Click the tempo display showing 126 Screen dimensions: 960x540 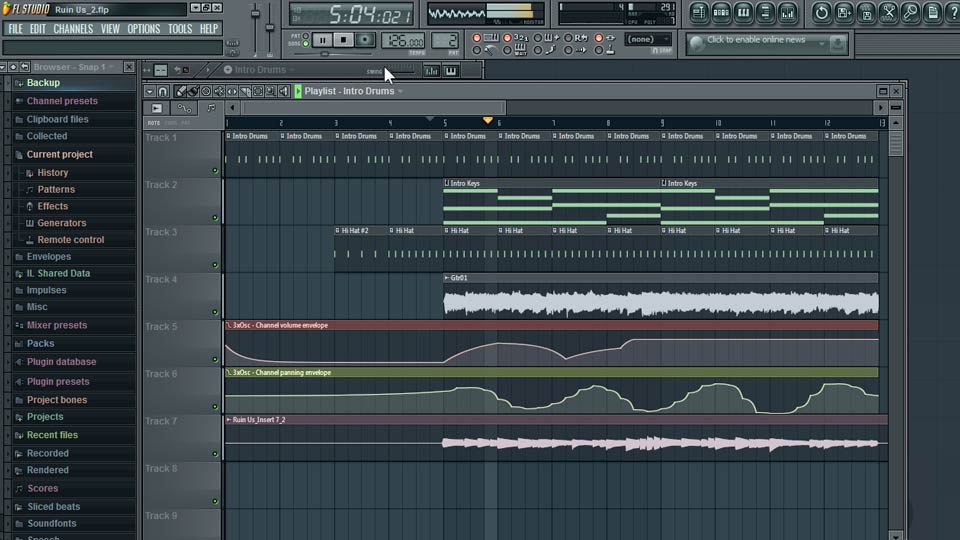402,41
